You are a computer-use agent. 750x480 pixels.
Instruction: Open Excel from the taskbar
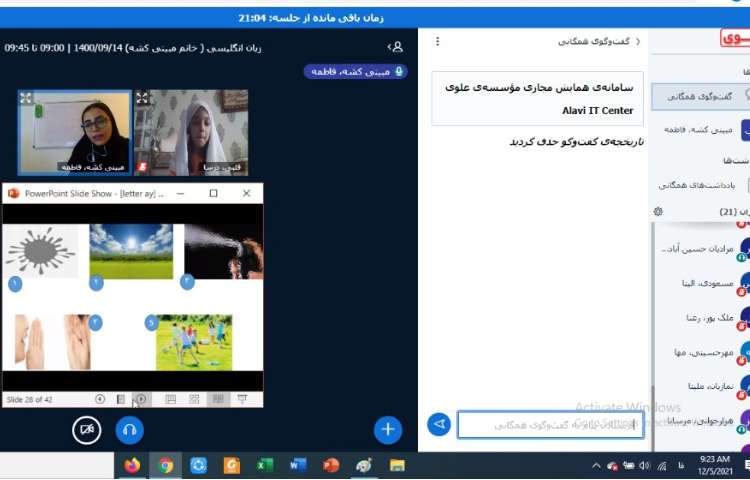[265, 465]
